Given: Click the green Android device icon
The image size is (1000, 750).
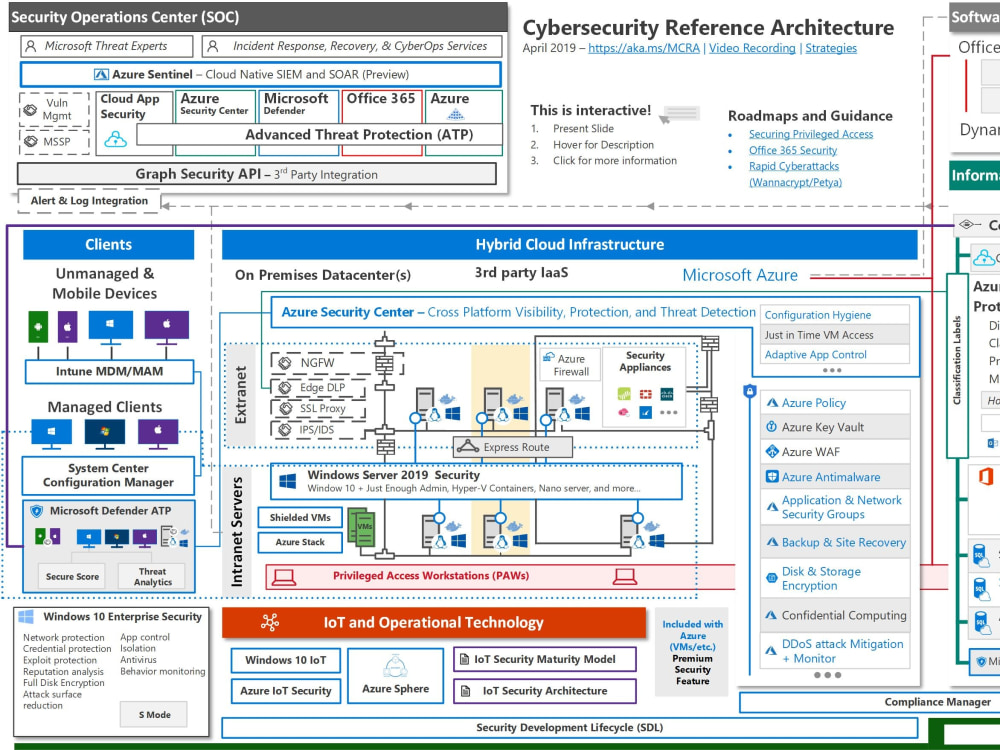Looking at the screenshot, I should (38, 327).
